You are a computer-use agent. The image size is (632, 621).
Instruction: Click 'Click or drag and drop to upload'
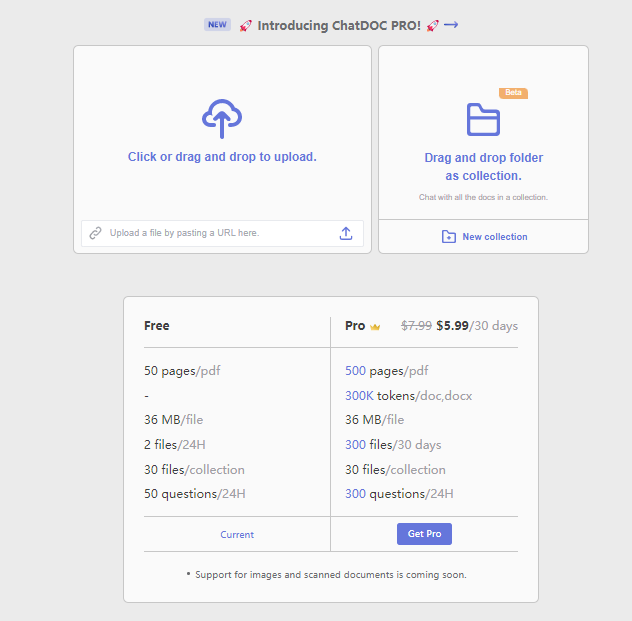(x=222, y=157)
